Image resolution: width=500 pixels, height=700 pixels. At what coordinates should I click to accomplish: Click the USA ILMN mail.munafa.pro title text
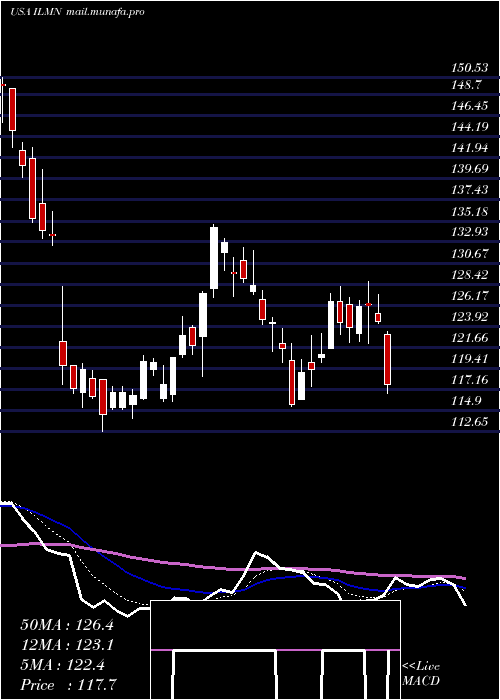point(77,12)
